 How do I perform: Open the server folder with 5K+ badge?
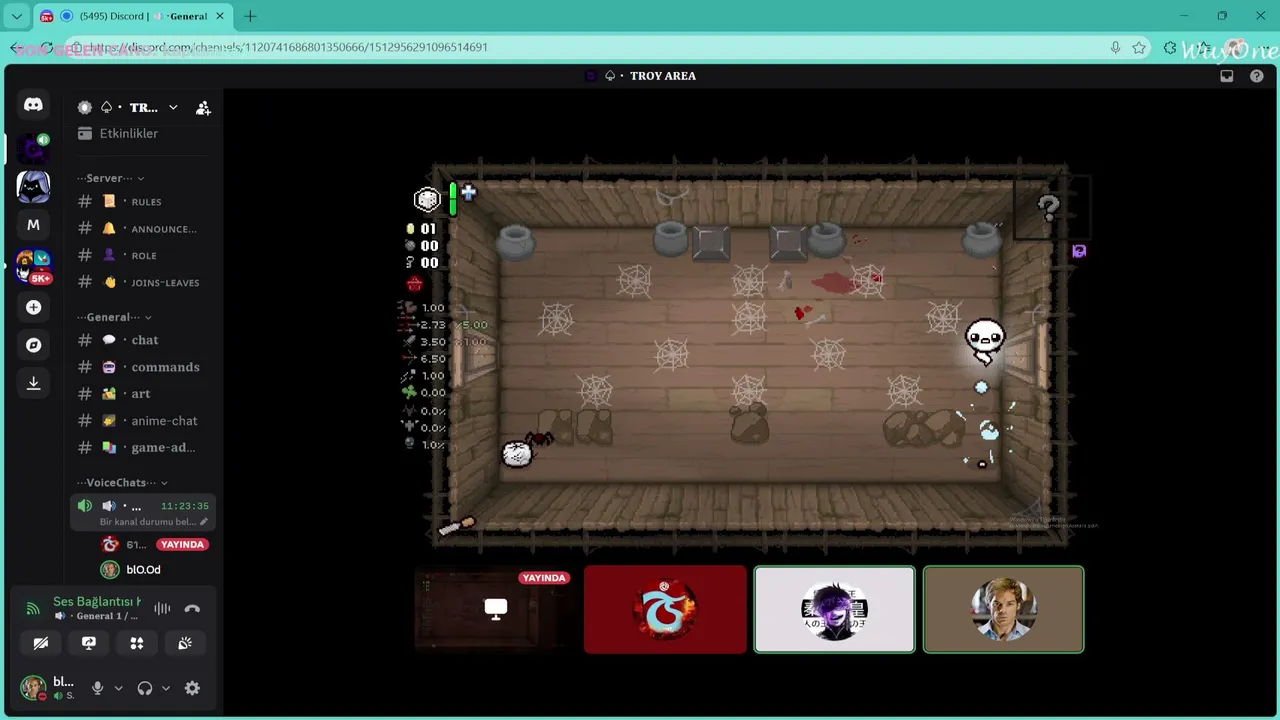tap(33, 266)
